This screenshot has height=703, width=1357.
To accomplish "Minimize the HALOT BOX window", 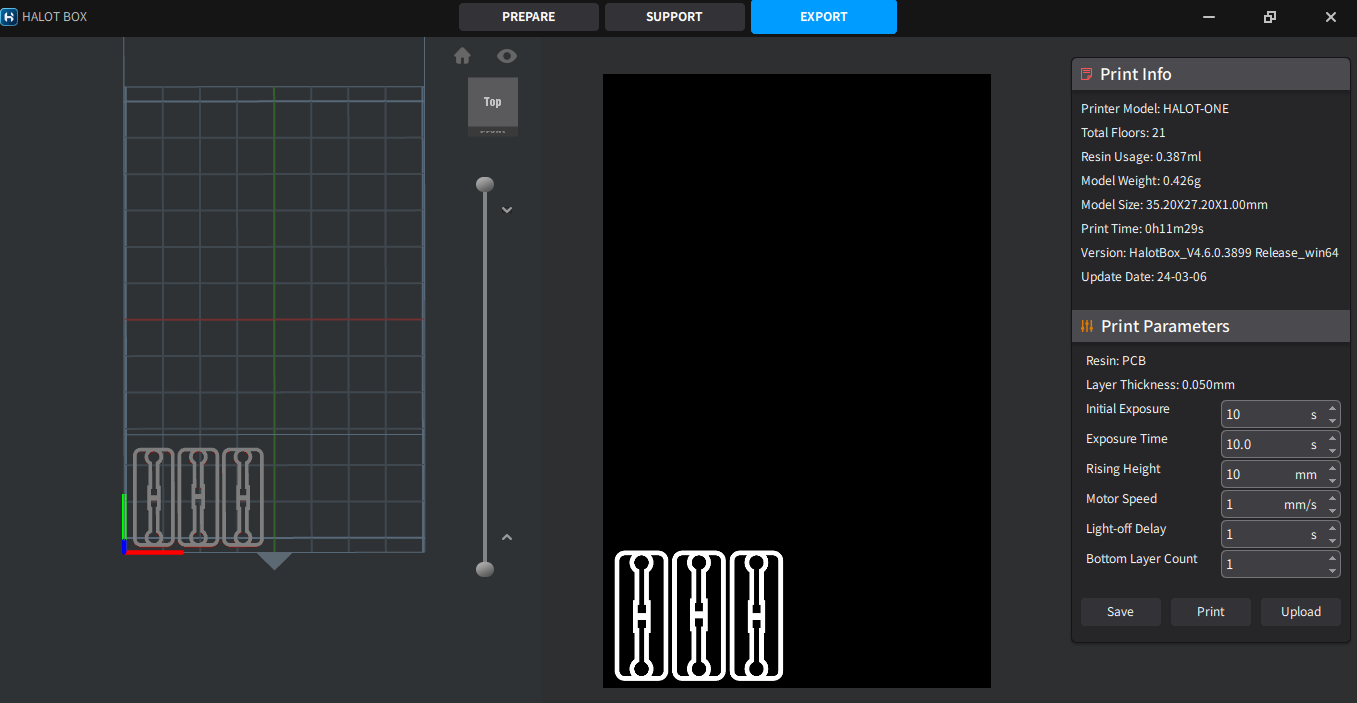I will tap(1210, 17).
